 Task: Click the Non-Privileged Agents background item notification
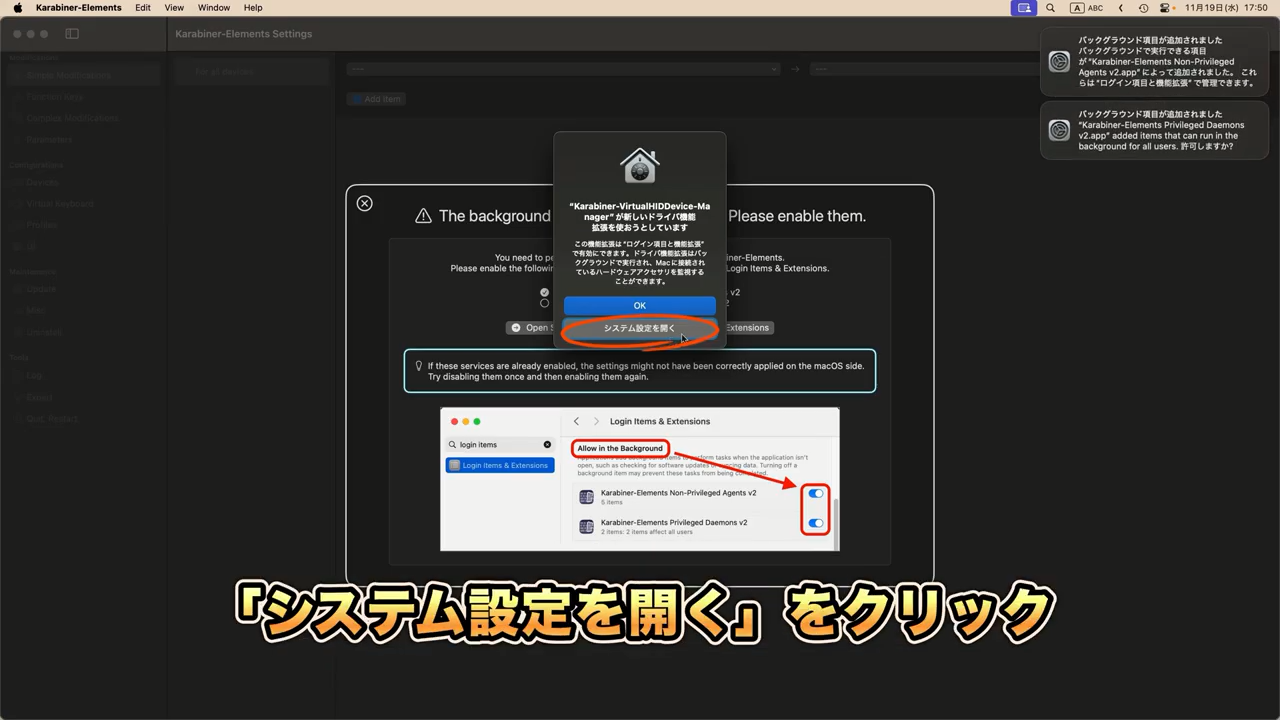tap(1154, 62)
